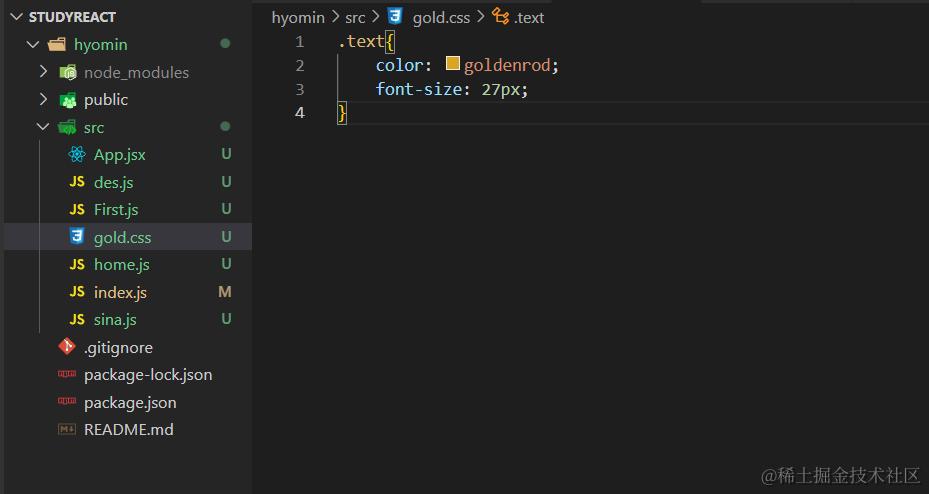
Task: Select the node_modules folder name
Action: (136, 73)
